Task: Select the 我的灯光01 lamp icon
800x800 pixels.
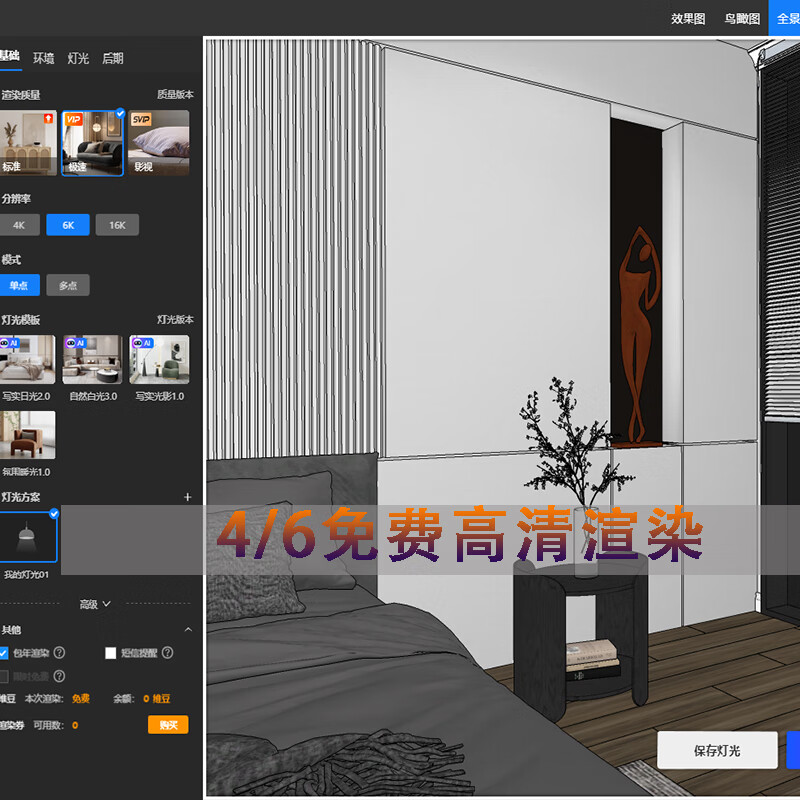Action: pos(29,538)
